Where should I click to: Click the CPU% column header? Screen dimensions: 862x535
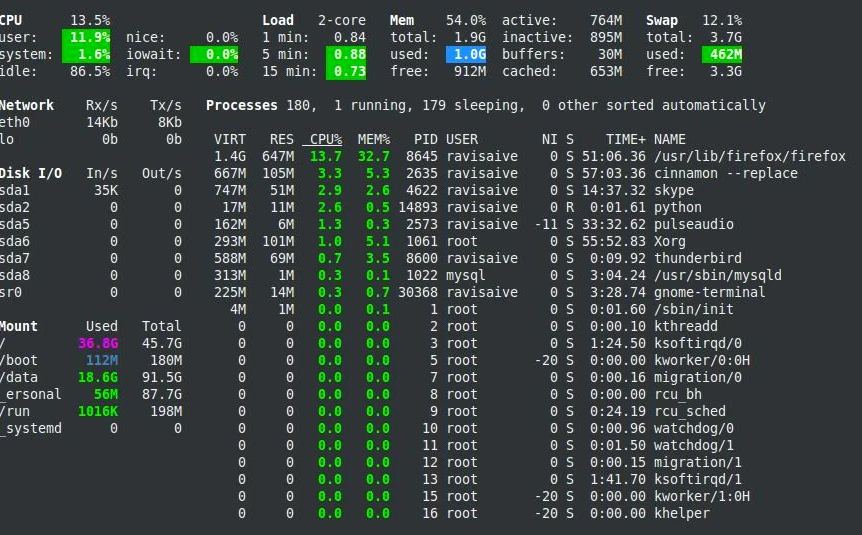(x=325, y=139)
